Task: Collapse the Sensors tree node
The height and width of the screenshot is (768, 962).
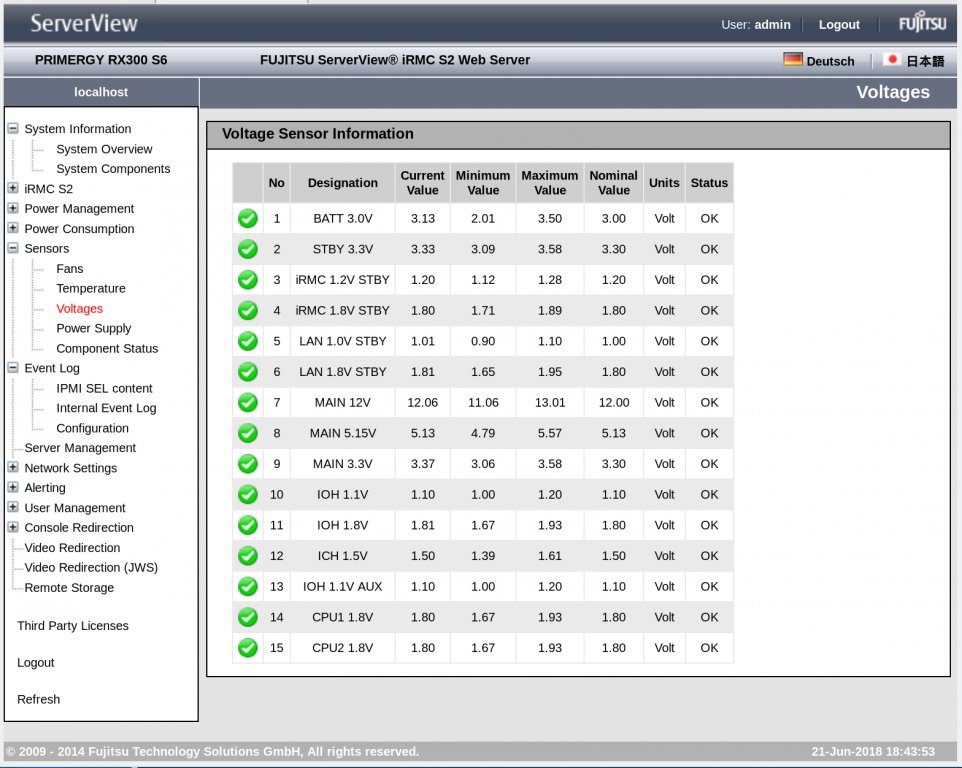Action: (13, 248)
